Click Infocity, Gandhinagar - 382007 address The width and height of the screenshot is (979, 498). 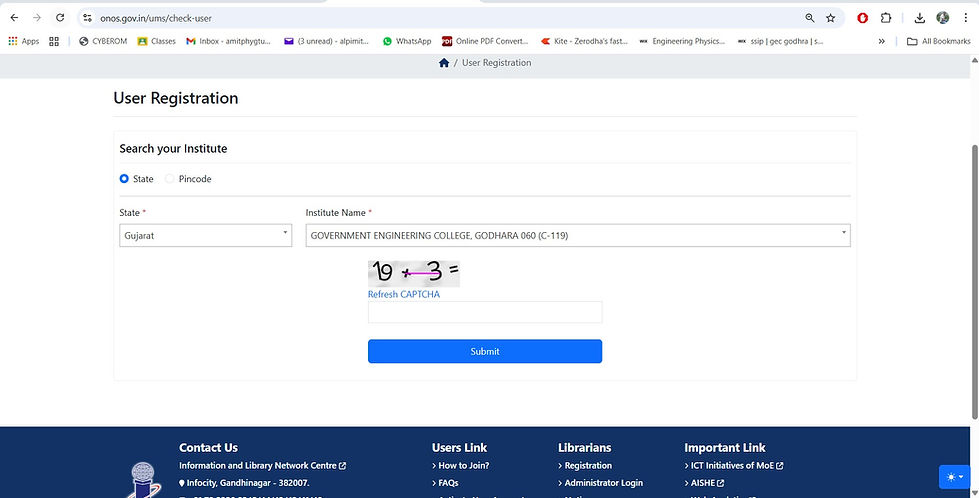click(244, 483)
